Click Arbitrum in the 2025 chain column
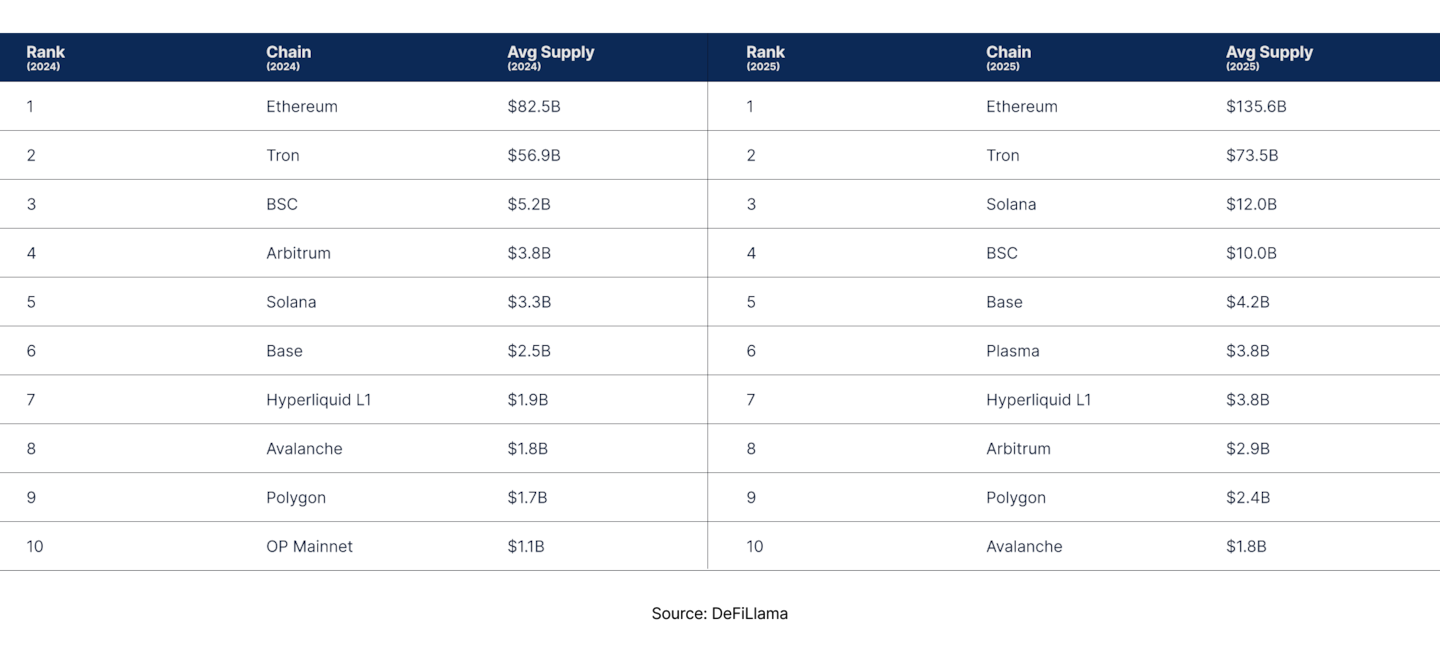This screenshot has width=1440, height=656. (x=1018, y=449)
